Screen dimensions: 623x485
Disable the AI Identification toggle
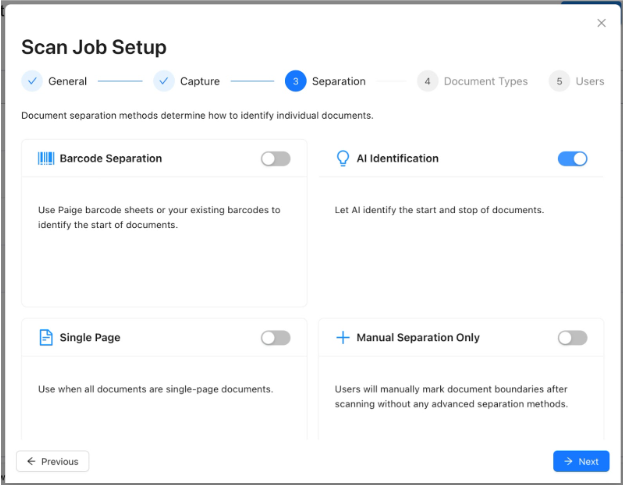click(572, 158)
